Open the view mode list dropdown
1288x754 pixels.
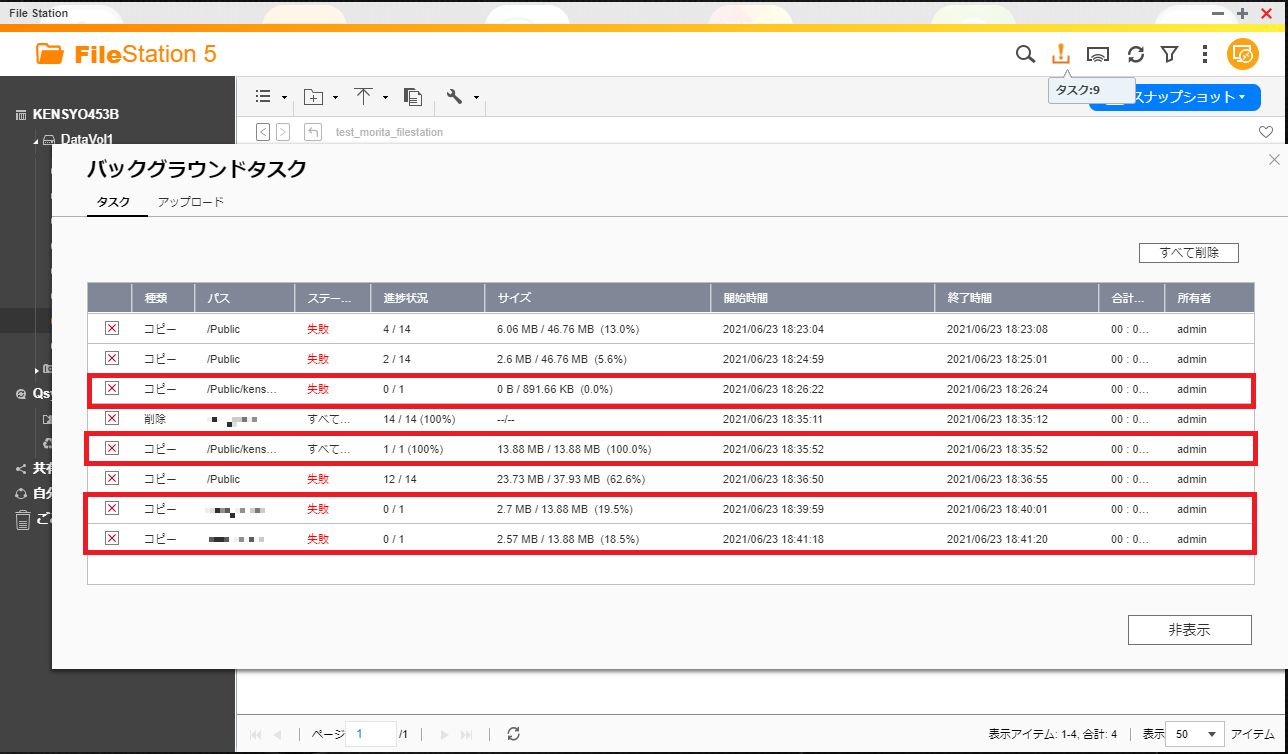click(x=270, y=97)
